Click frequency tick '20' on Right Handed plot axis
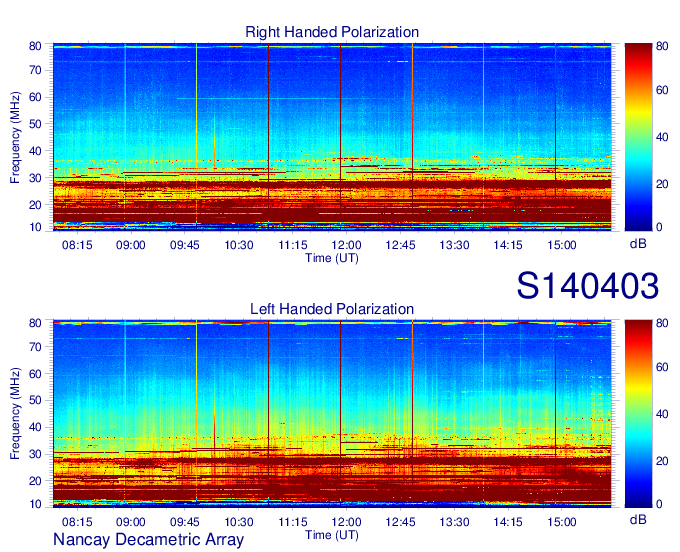Screen dimensions: 680x552 (x=35, y=205)
